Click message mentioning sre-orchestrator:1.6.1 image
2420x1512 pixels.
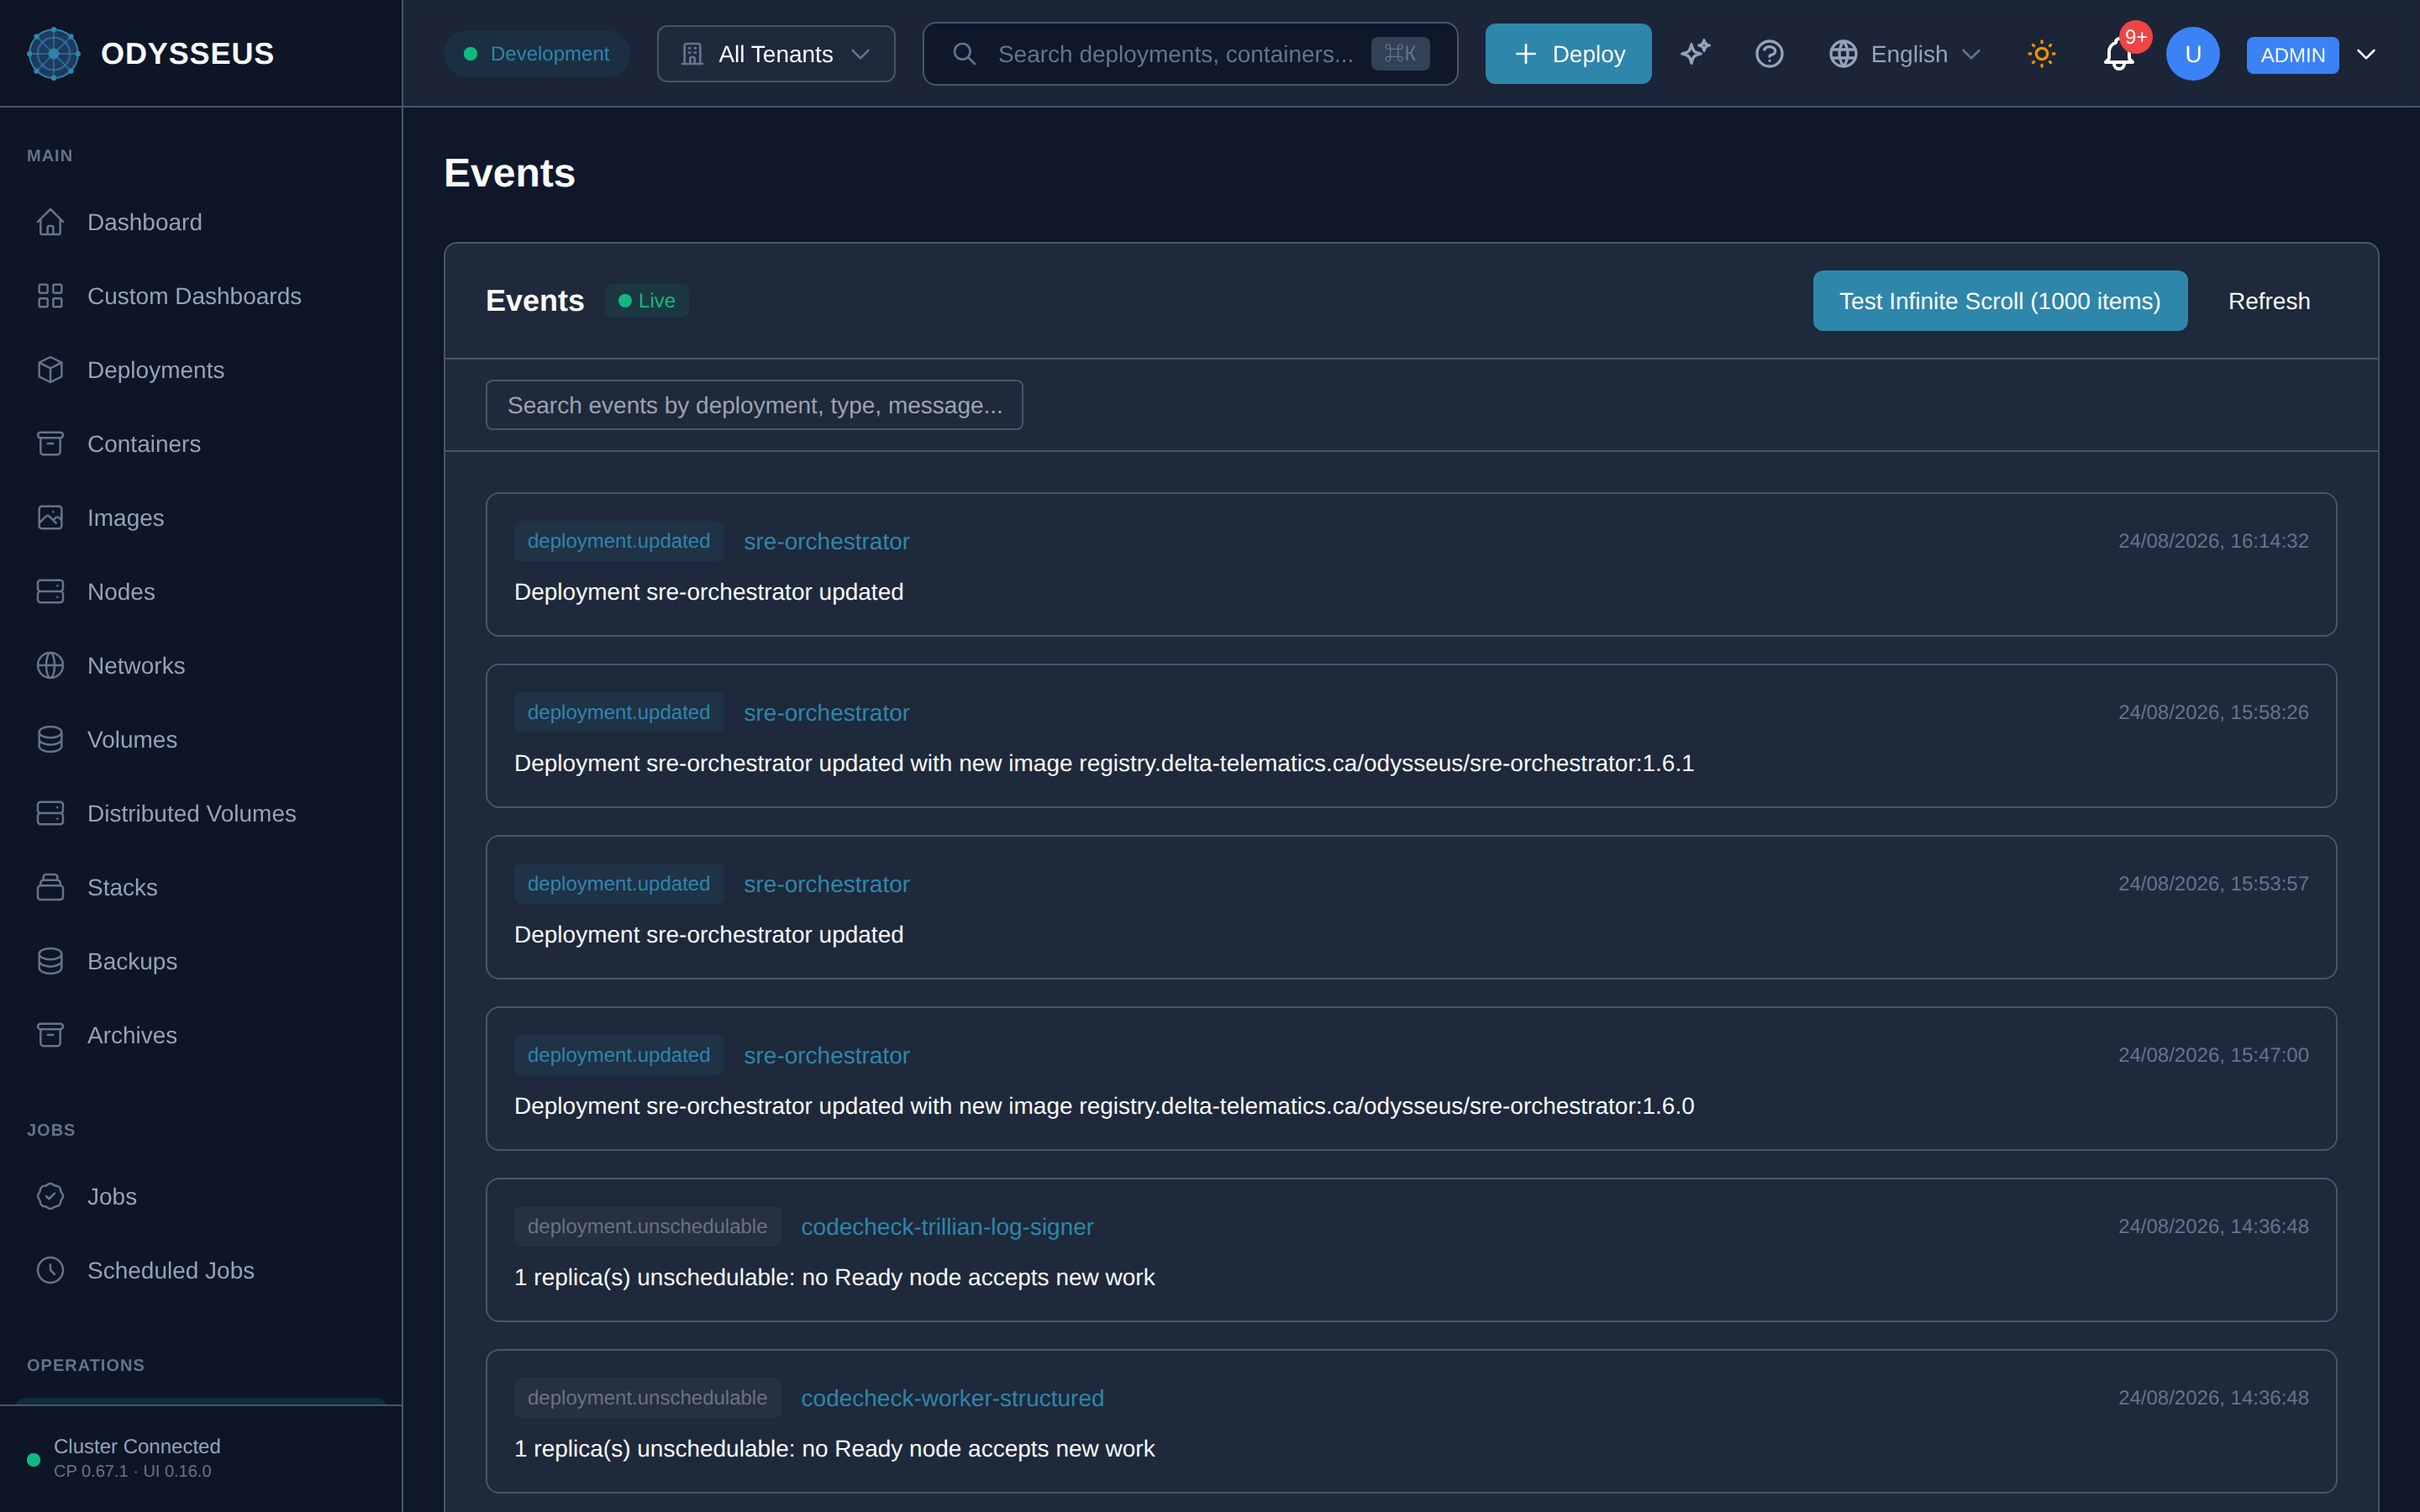1104,764
